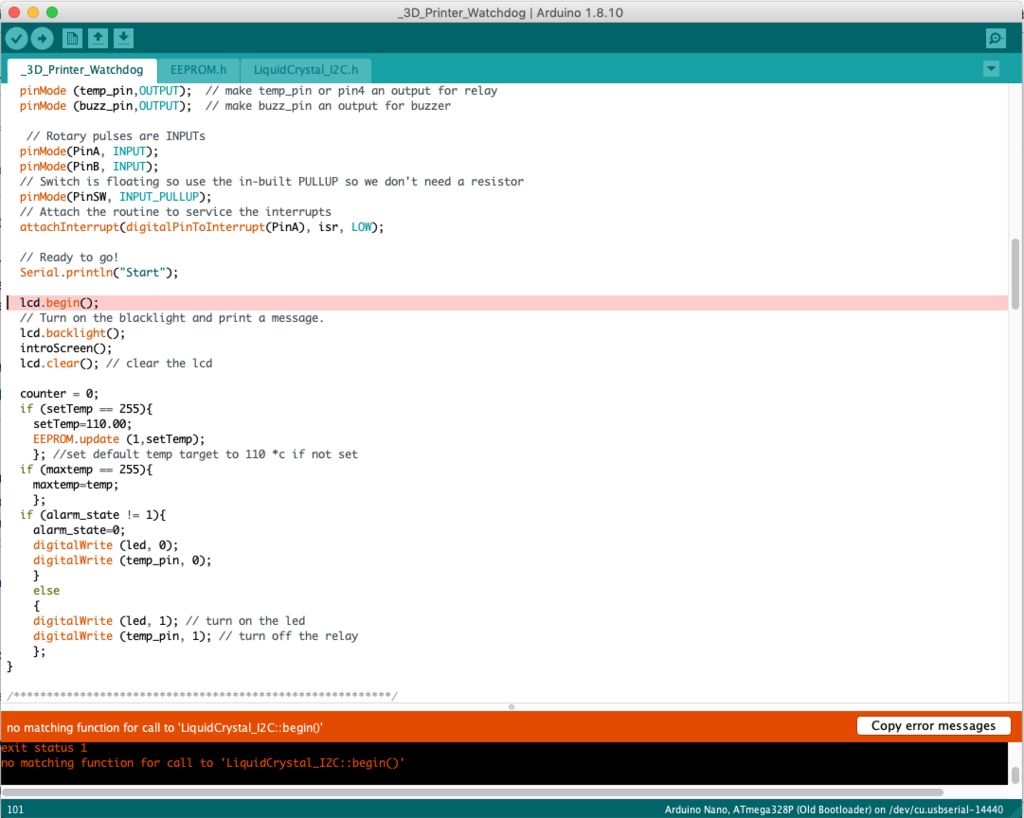
Task: Click the window title _3D_Printer_Watchdog | Arduino 1.8.10
Action: pyautogui.click(x=511, y=12)
